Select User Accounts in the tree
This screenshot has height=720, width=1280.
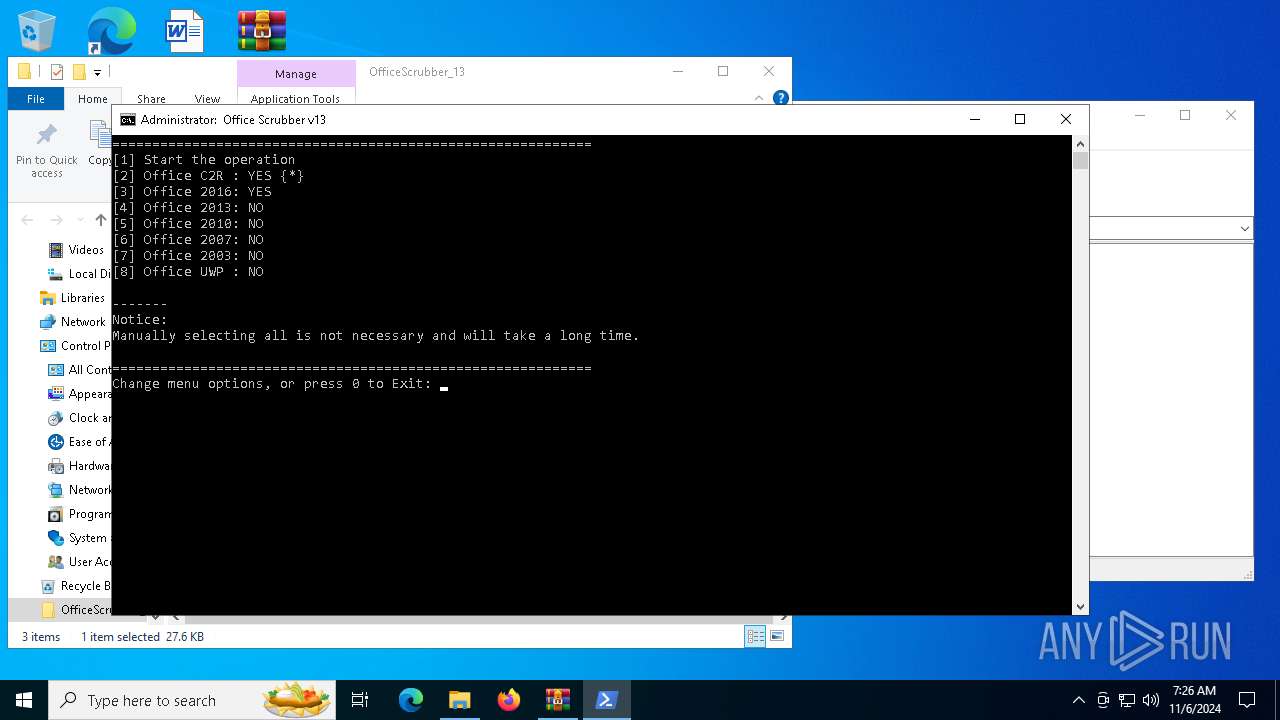80,562
